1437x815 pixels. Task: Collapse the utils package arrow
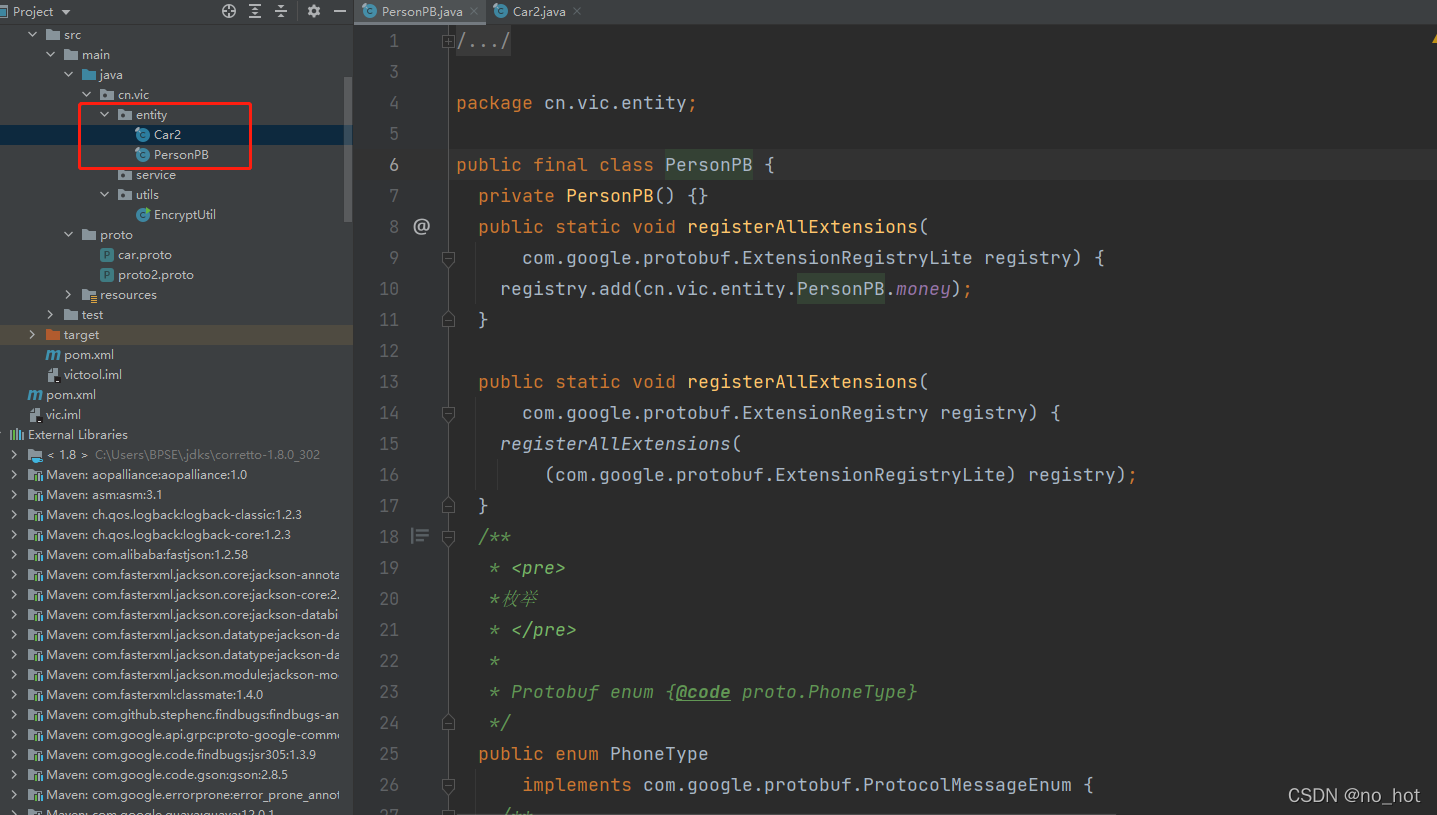[x=105, y=195]
